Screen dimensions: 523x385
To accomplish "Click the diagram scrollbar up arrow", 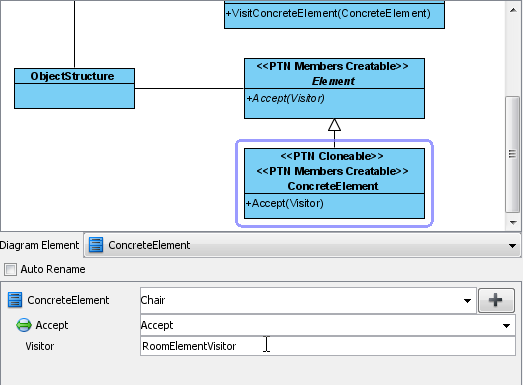I will point(513,10).
